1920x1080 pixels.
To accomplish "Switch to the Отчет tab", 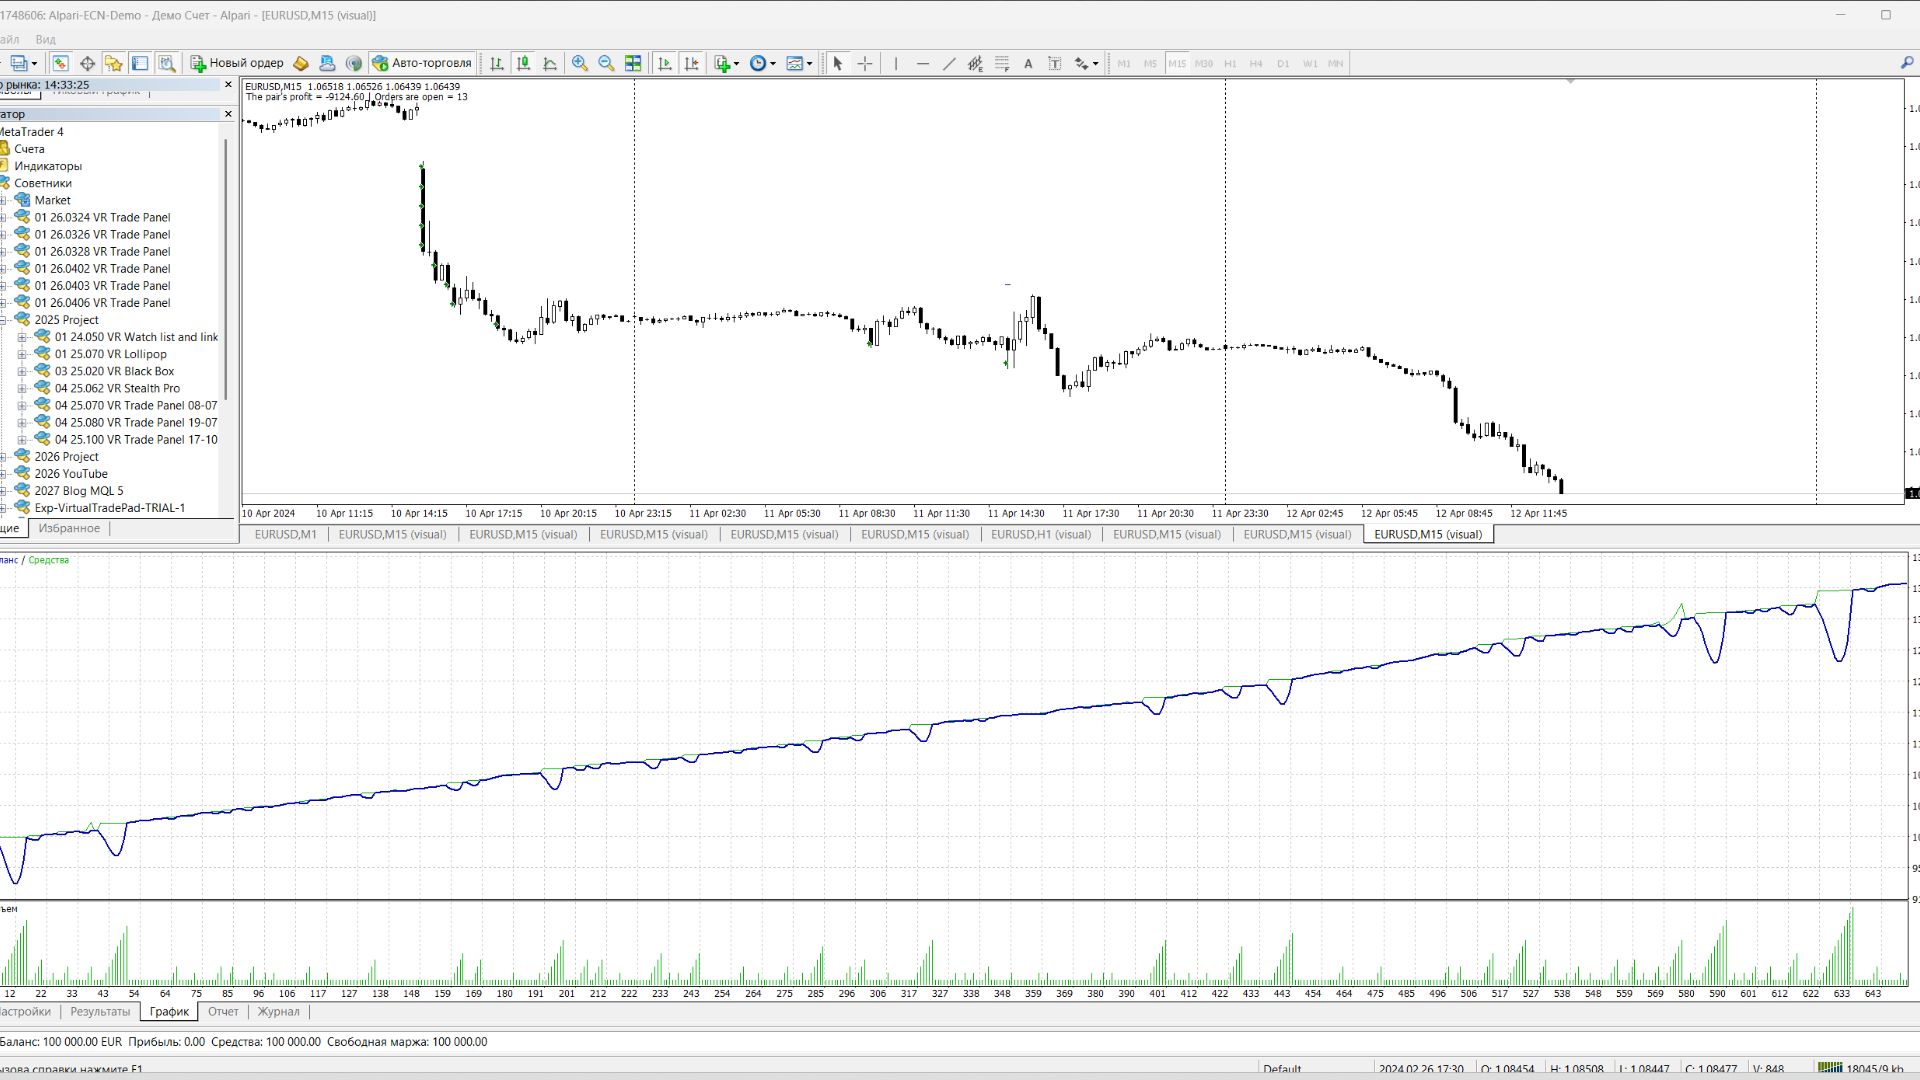I will coord(223,1012).
